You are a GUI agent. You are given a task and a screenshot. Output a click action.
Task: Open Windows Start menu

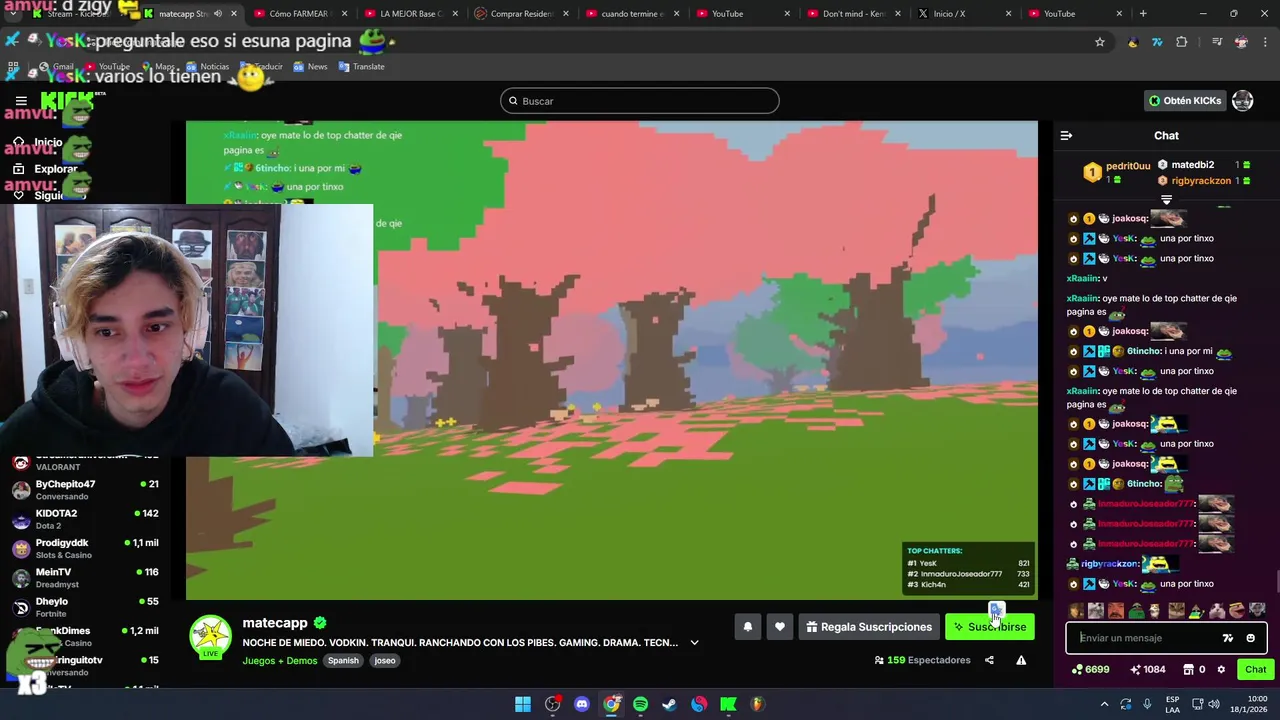point(523,704)
